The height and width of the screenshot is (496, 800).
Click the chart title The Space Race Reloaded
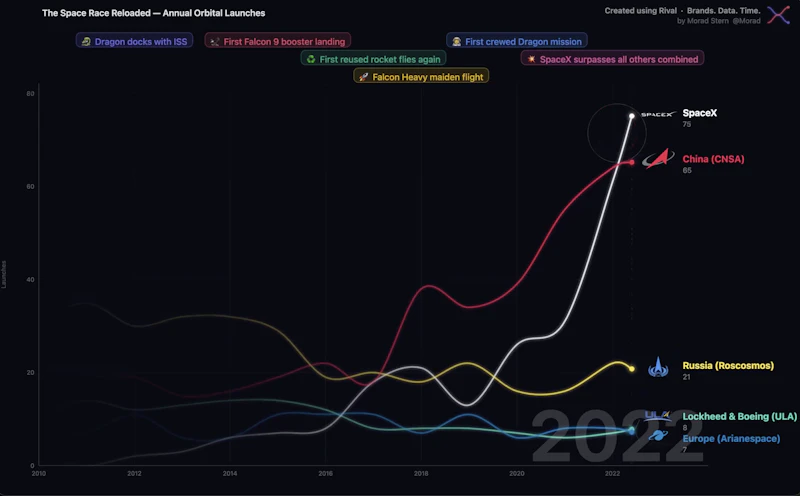coord(154,13)
